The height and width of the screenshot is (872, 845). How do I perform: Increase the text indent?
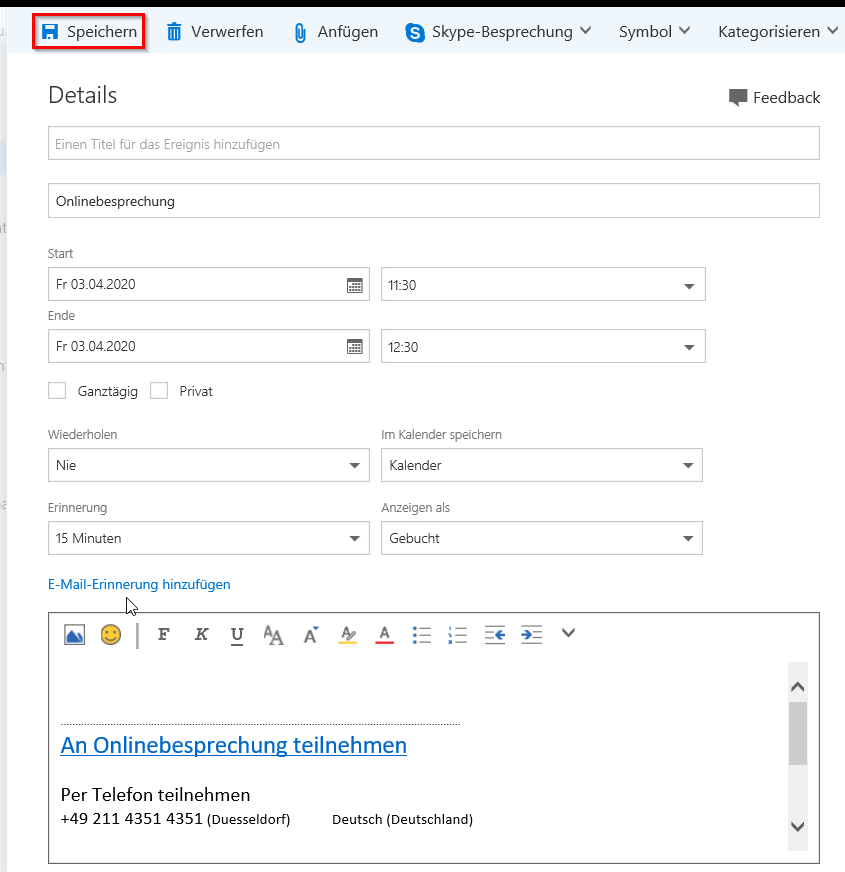point(531,635)
